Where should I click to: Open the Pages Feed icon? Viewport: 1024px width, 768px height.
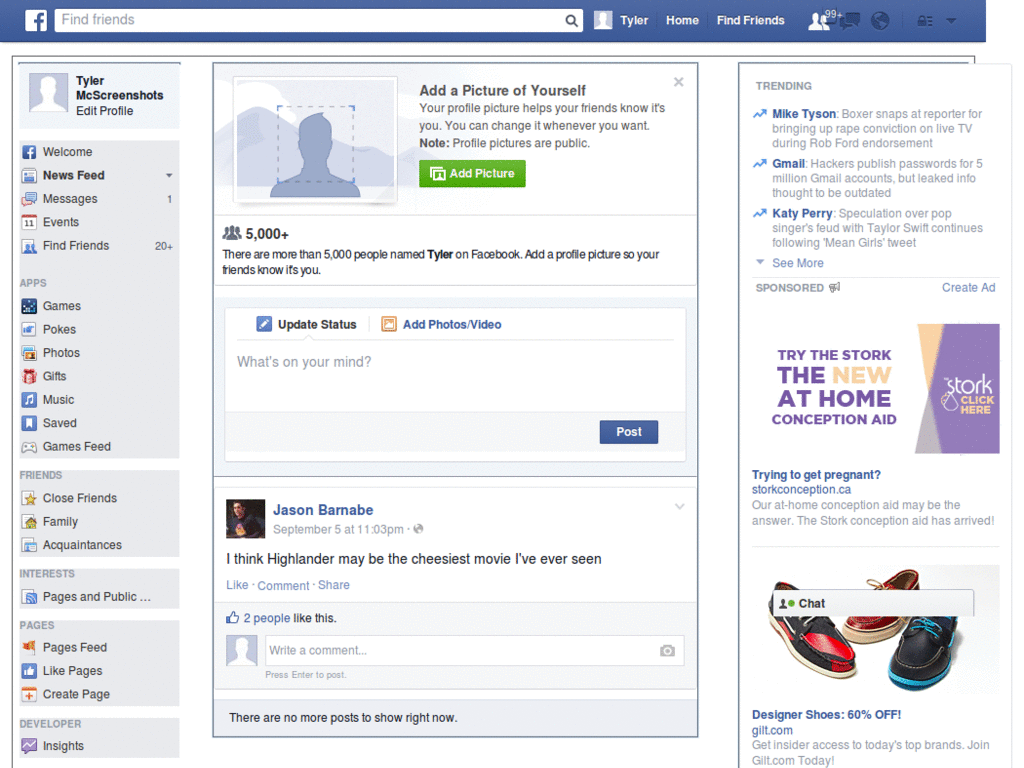pyautogui.click(x=29, y=647)
